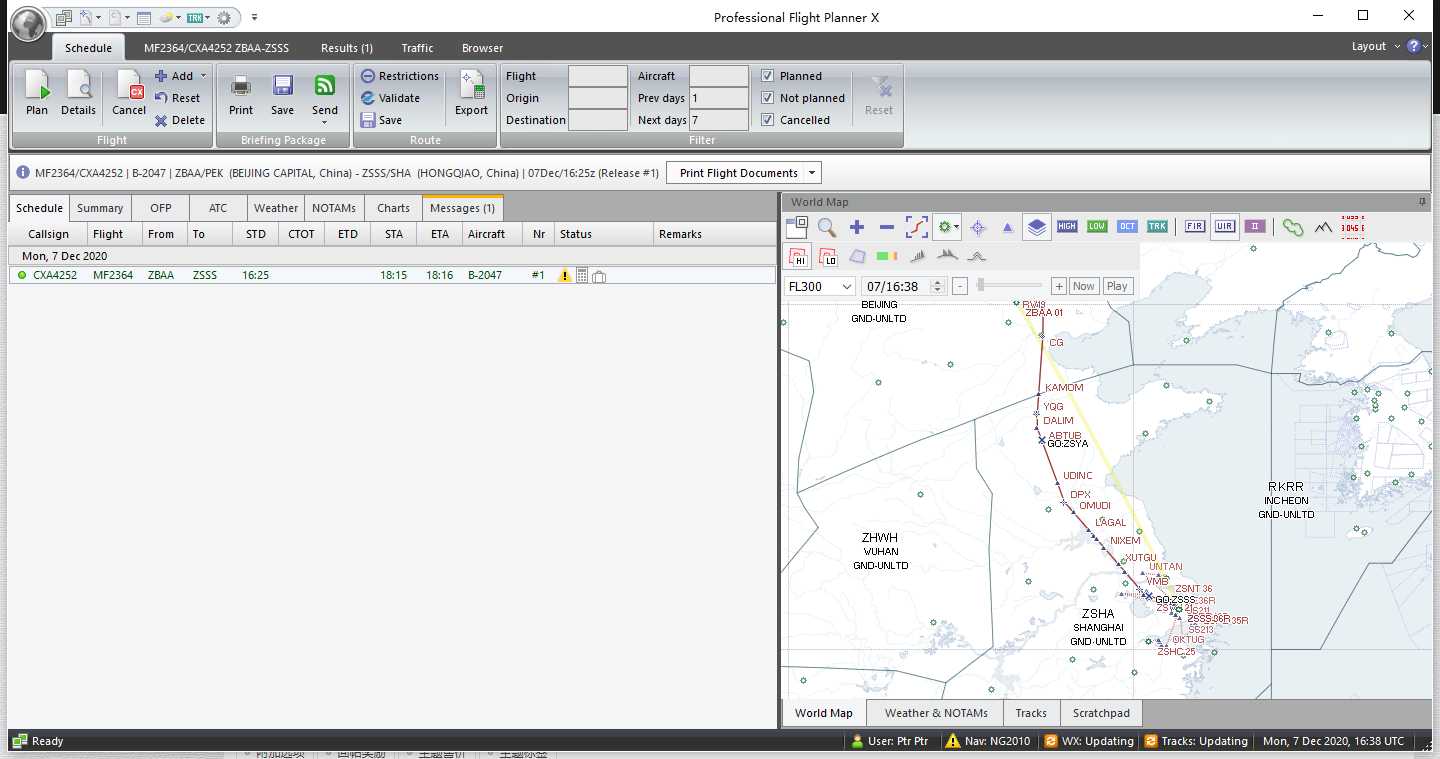Open route Restrictions
Viewport: 1440px width, 759px height.
click(x=400, y=76)
